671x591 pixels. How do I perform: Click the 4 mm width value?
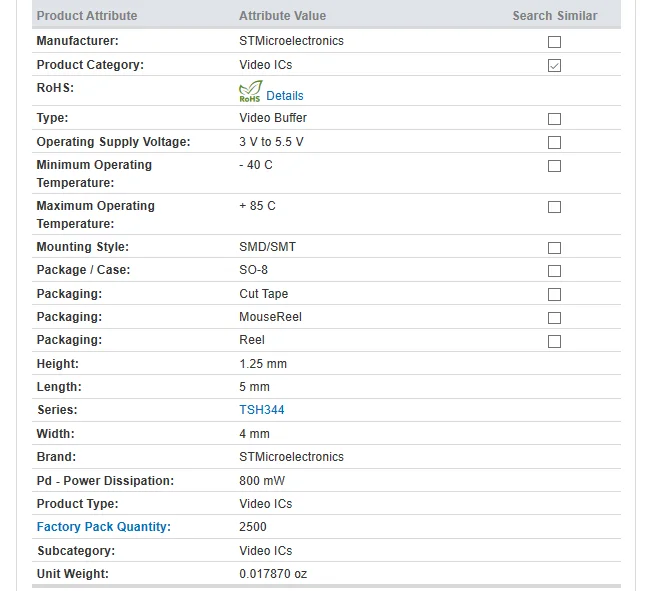tap(254, 434)
